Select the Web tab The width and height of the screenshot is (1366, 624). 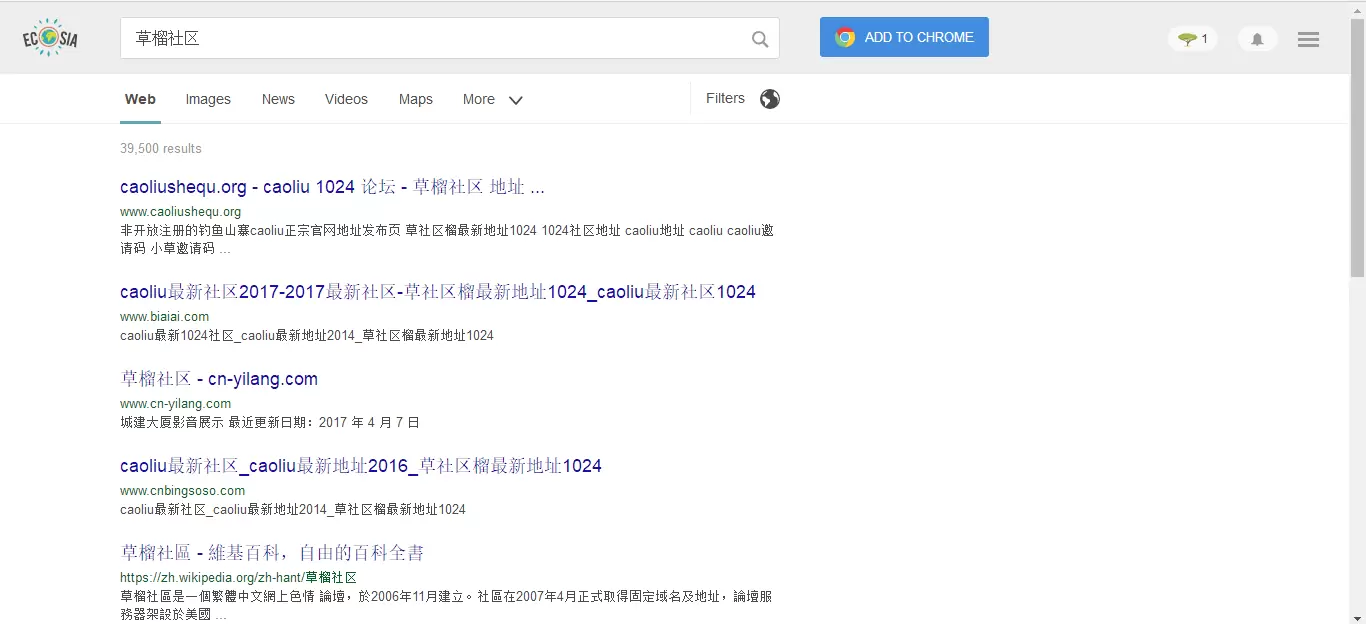[140, 99]
